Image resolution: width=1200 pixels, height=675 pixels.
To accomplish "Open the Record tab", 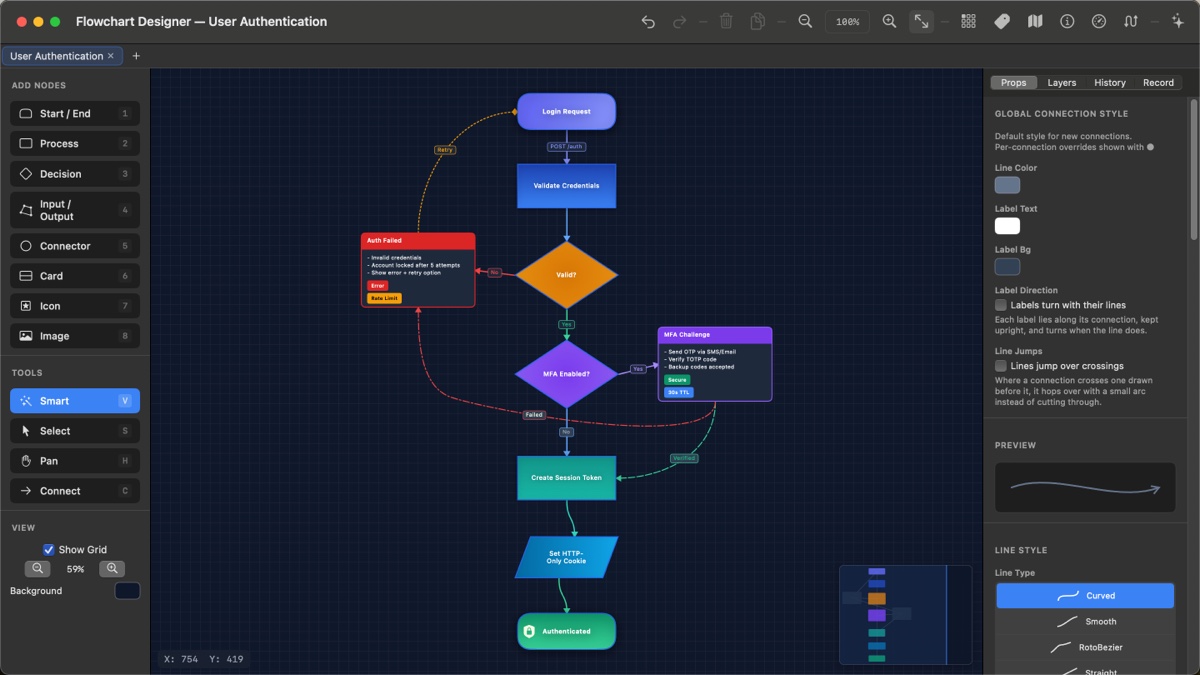I will click(x=1158, y=83).
